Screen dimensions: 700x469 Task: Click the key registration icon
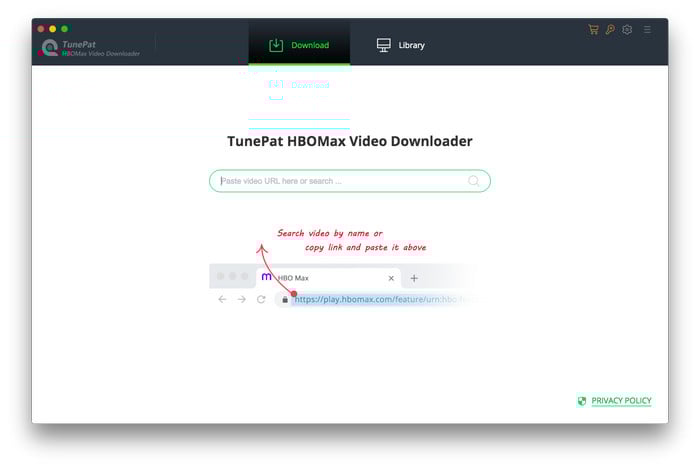tap(610, 29)
